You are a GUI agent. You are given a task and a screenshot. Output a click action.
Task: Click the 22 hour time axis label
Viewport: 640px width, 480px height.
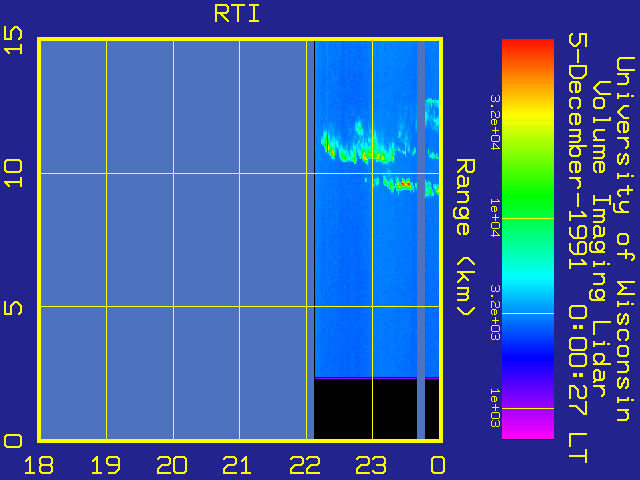click(304, 465)
